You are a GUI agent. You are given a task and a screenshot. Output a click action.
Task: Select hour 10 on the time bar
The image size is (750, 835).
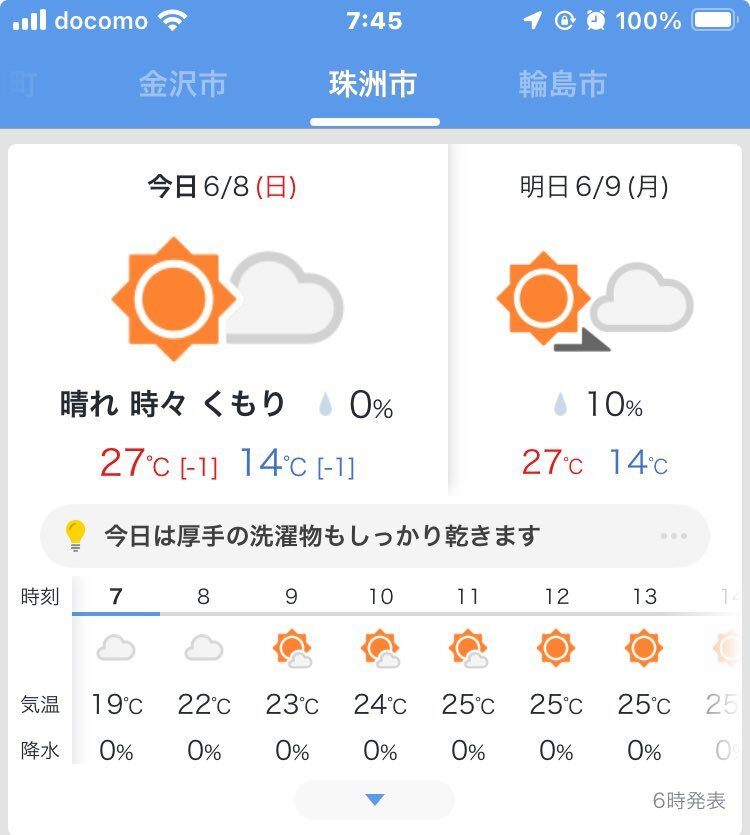[x=381, y=596]
